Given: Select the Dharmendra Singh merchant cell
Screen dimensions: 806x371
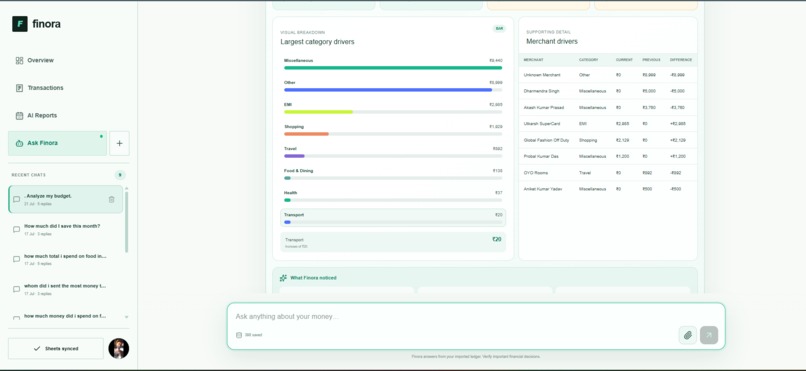Looking at the screenshot, I should tap(542, 91).
